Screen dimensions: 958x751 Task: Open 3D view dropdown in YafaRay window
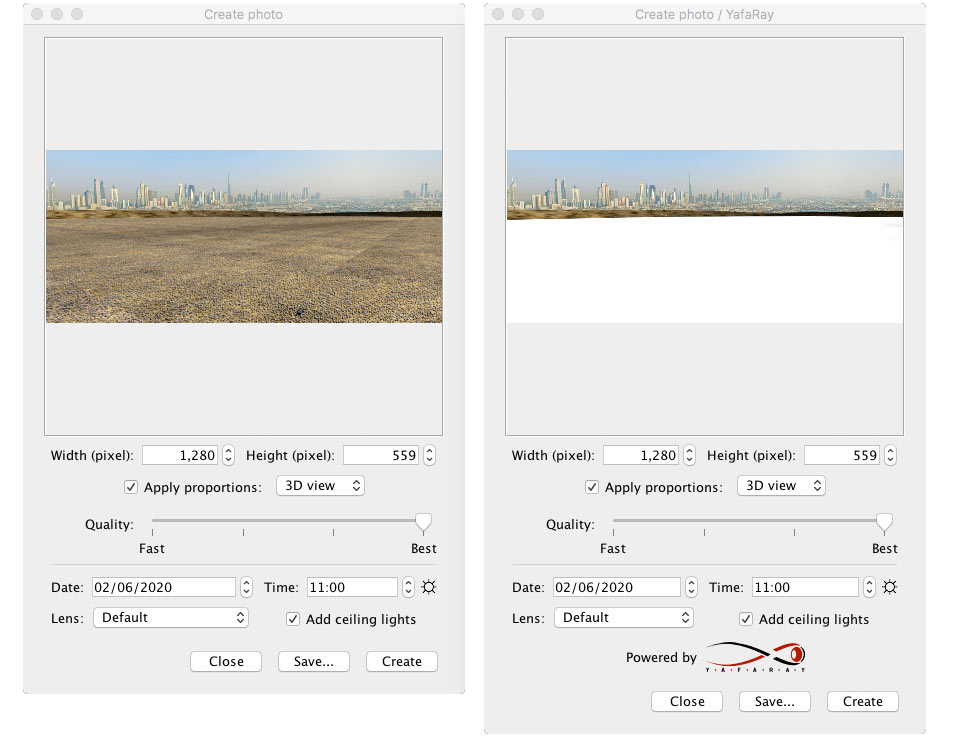point(781,486)
